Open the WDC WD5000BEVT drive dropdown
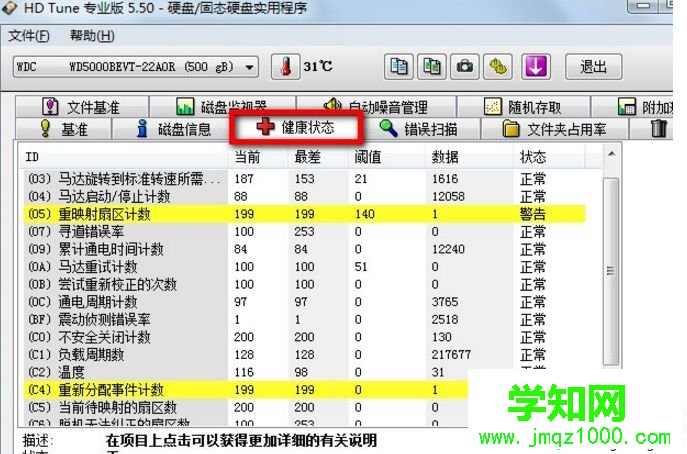The image size is (687, 454). pos(135,67)
